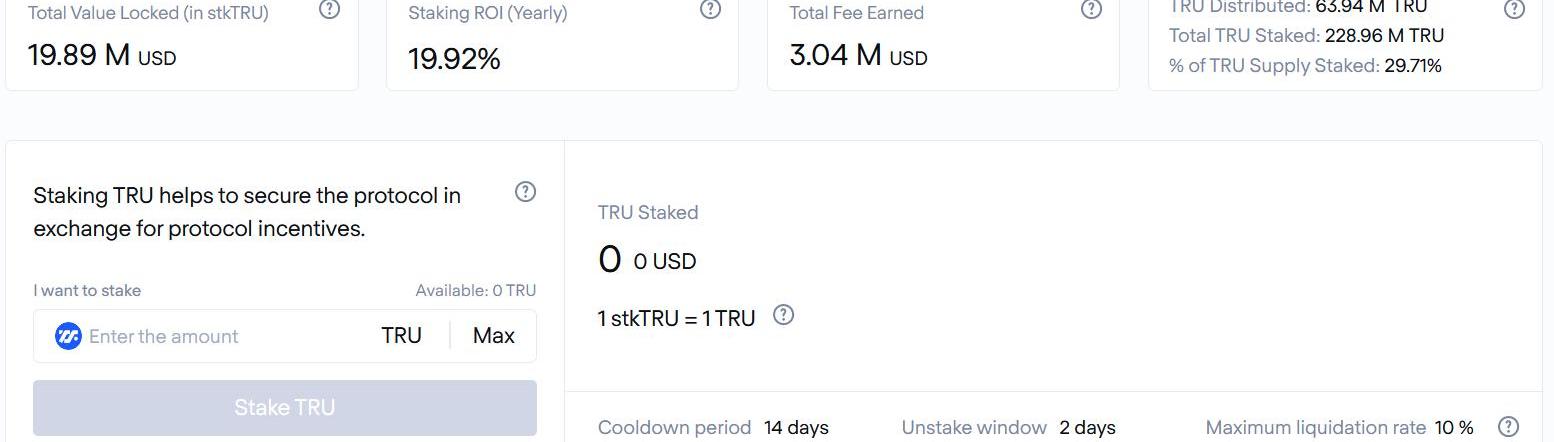Image resolution: width=1554 pixels, height=442 pixels.
Task: Click the Cooldown period 14 days value
Action: tap(796, 428)
